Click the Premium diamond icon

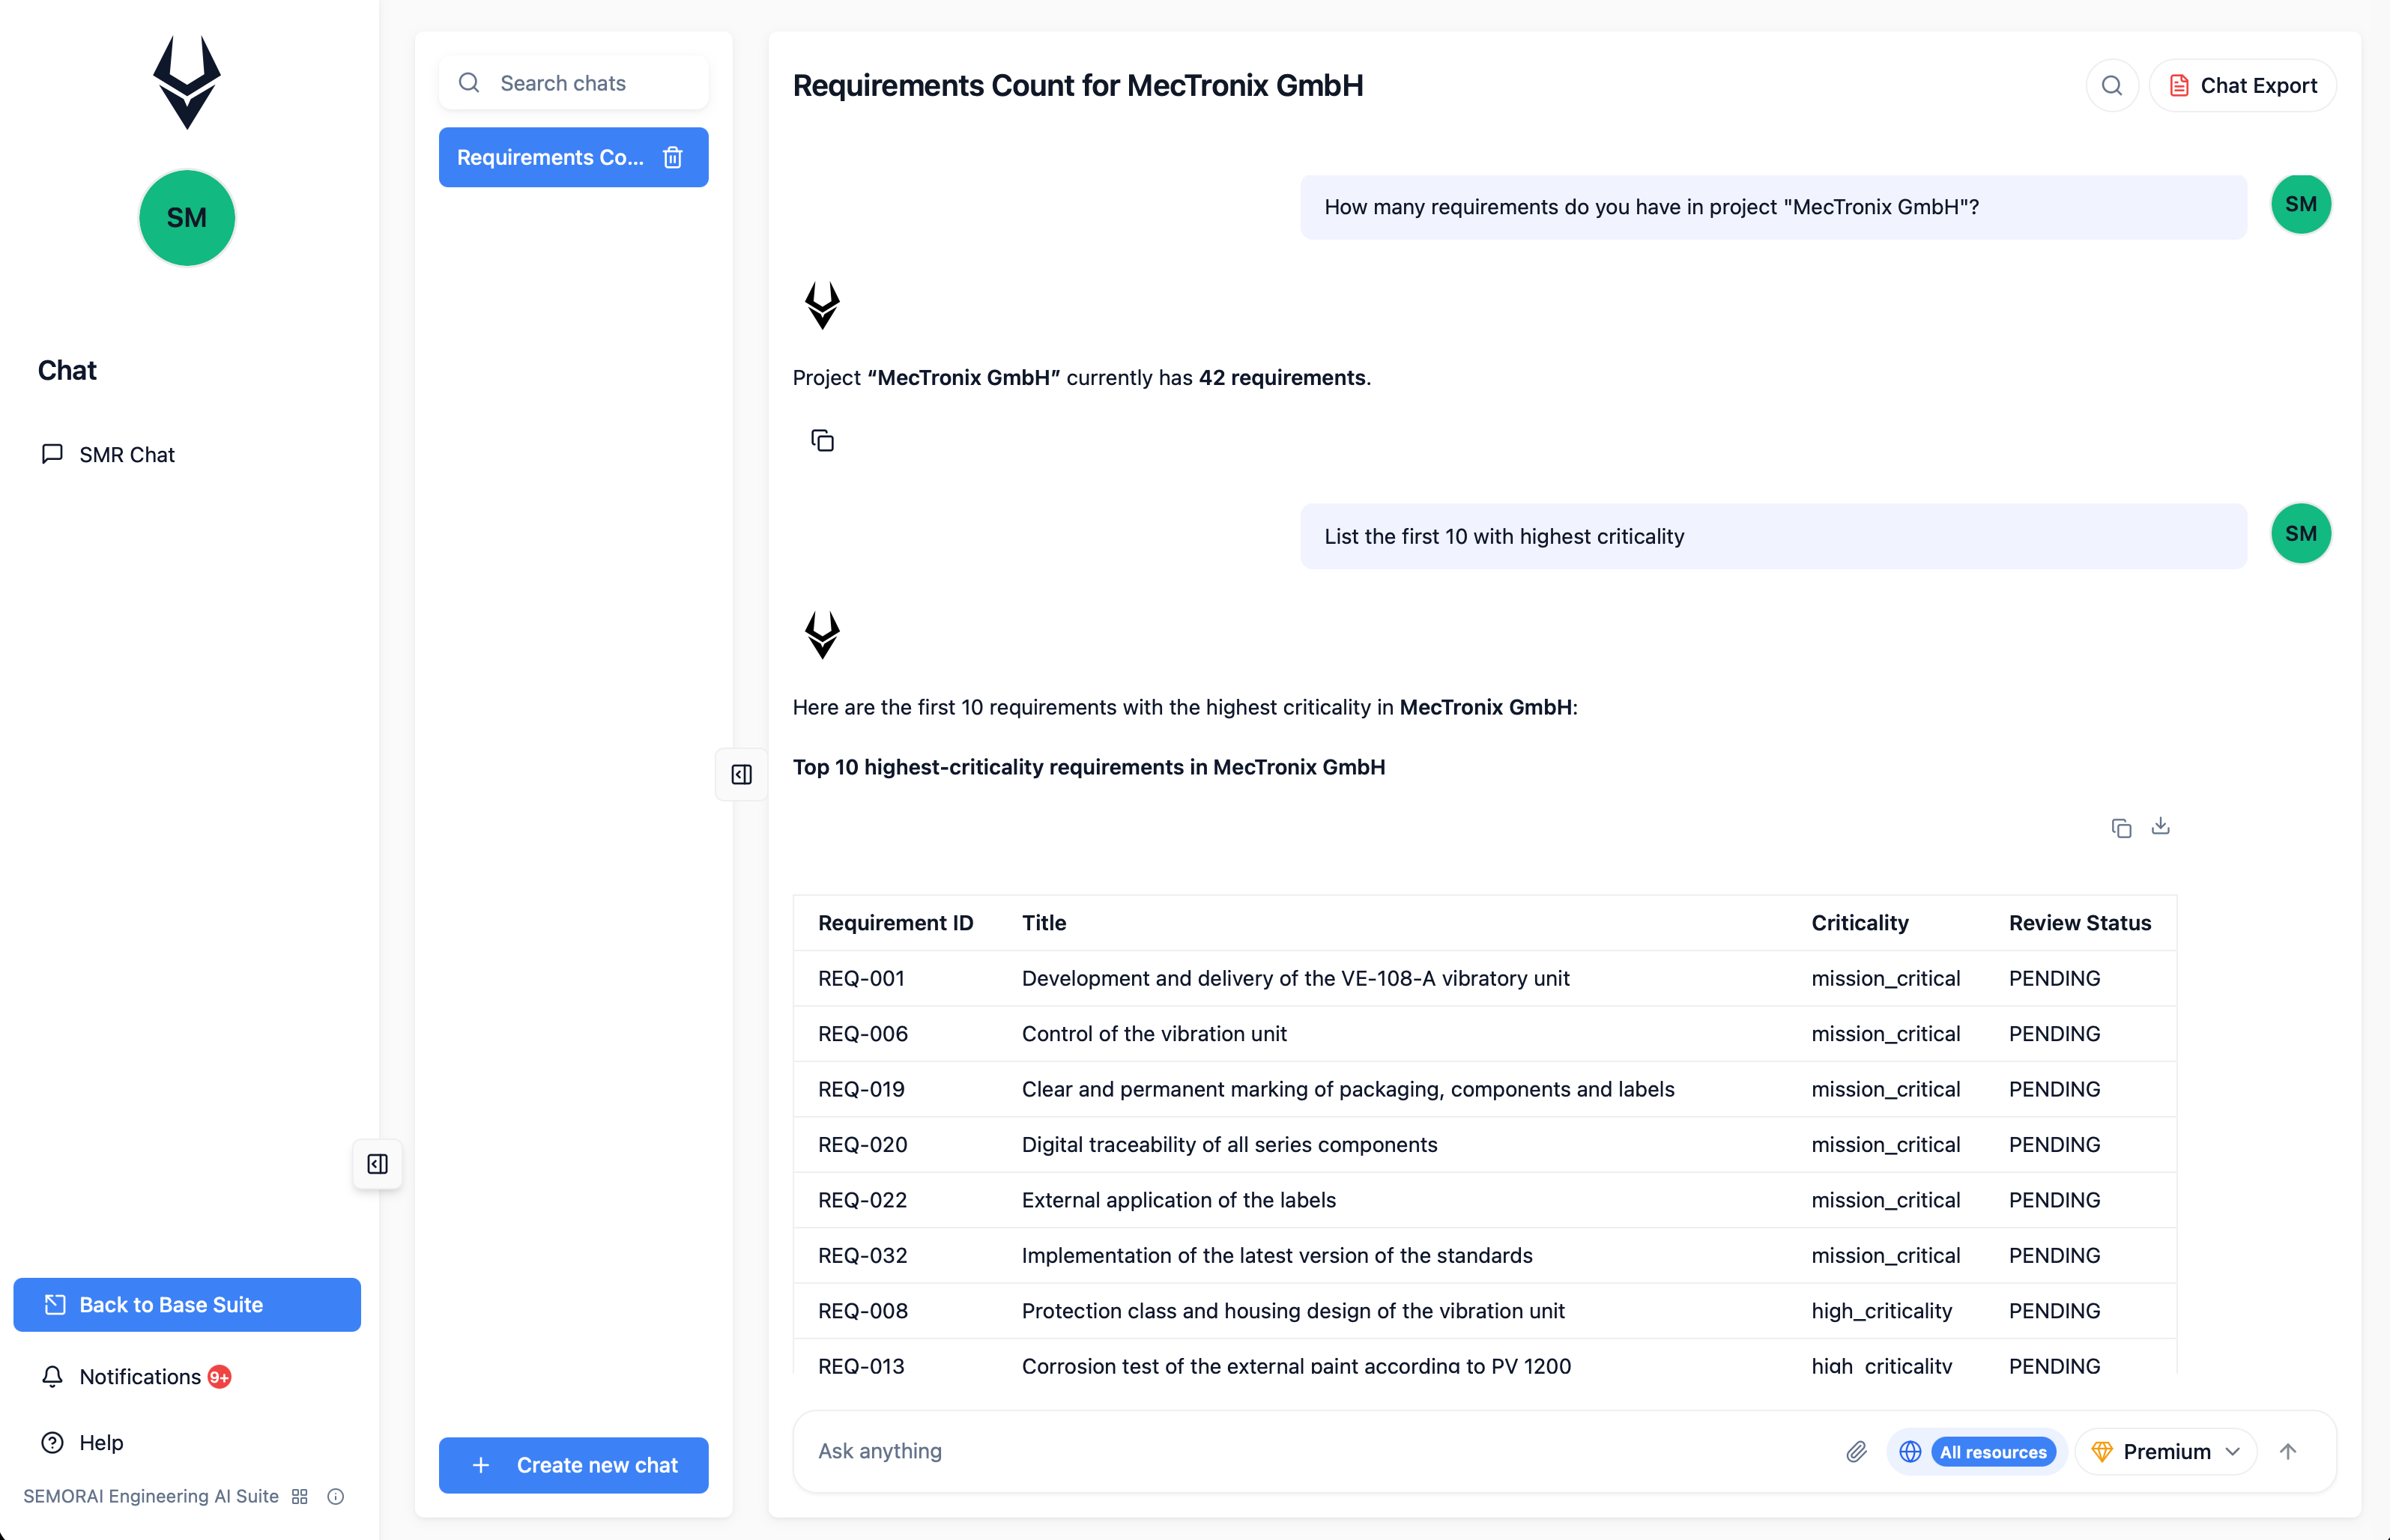tap(2102, 1451)
